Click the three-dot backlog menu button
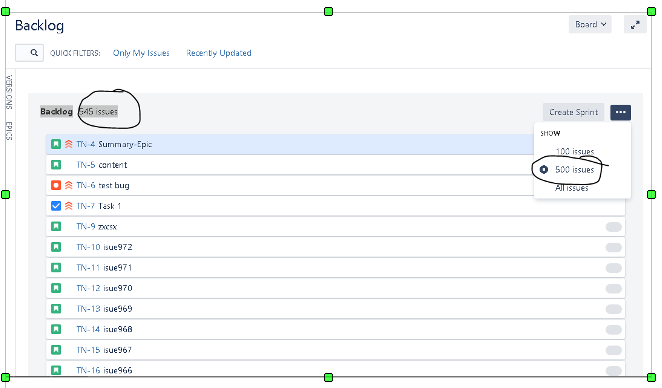662x388 pixels. coord(620,112)
